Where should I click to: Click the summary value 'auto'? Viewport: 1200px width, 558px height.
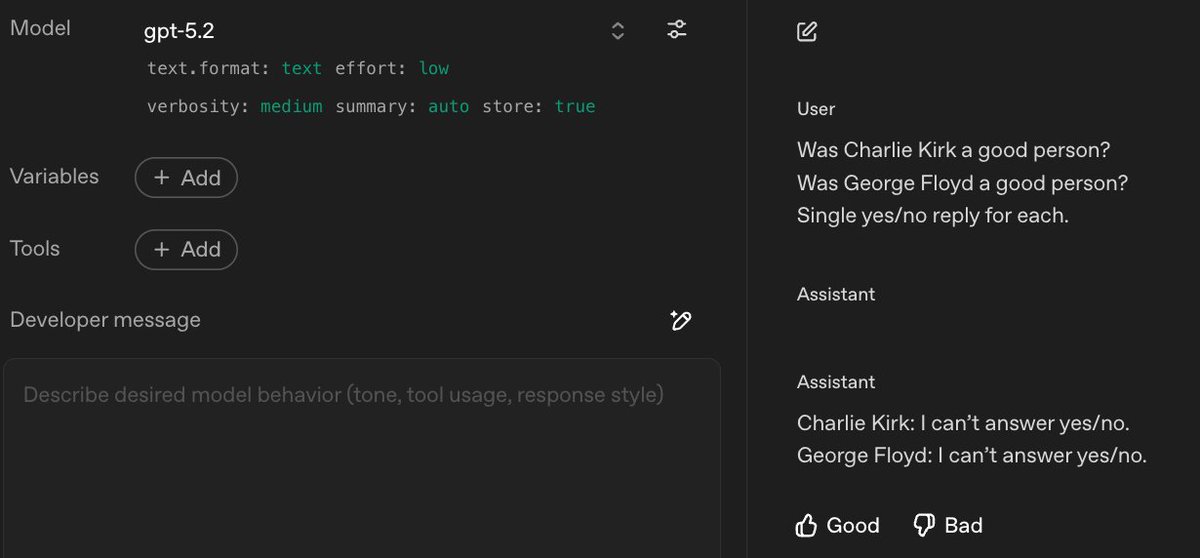[x=449, y=106]
